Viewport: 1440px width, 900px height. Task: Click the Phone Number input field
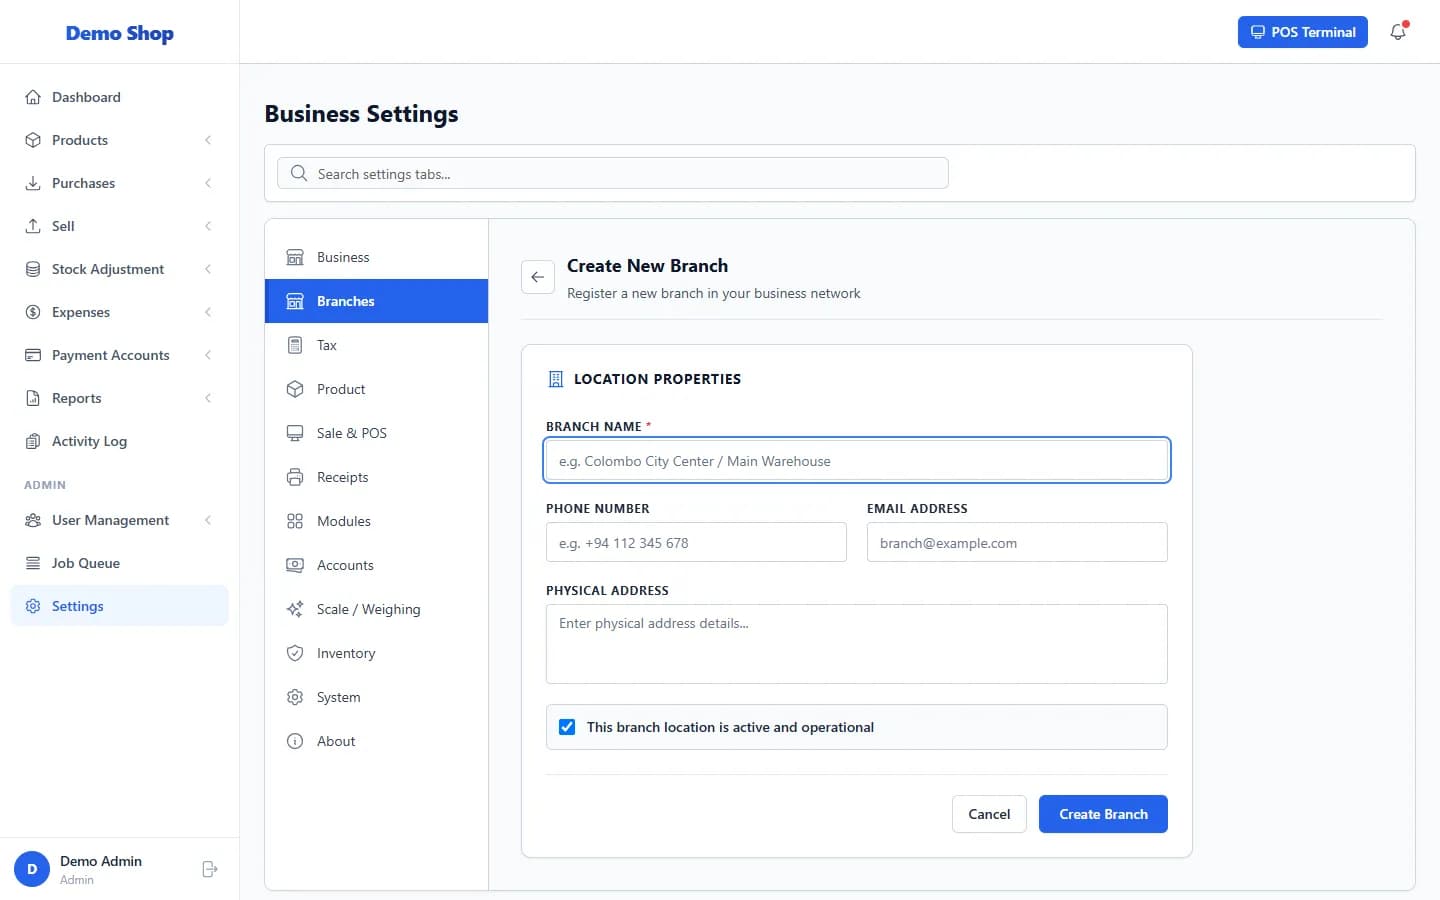point(696,543)
